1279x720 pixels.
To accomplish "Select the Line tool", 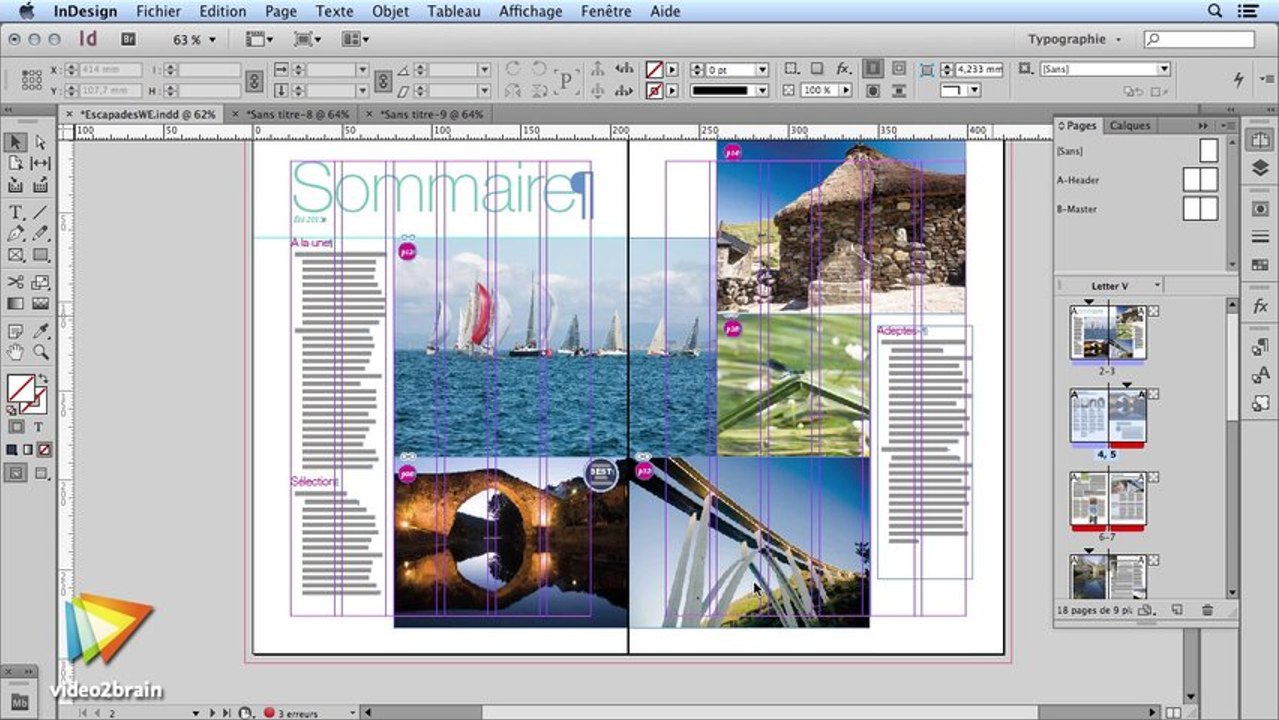I will point(41,213).
